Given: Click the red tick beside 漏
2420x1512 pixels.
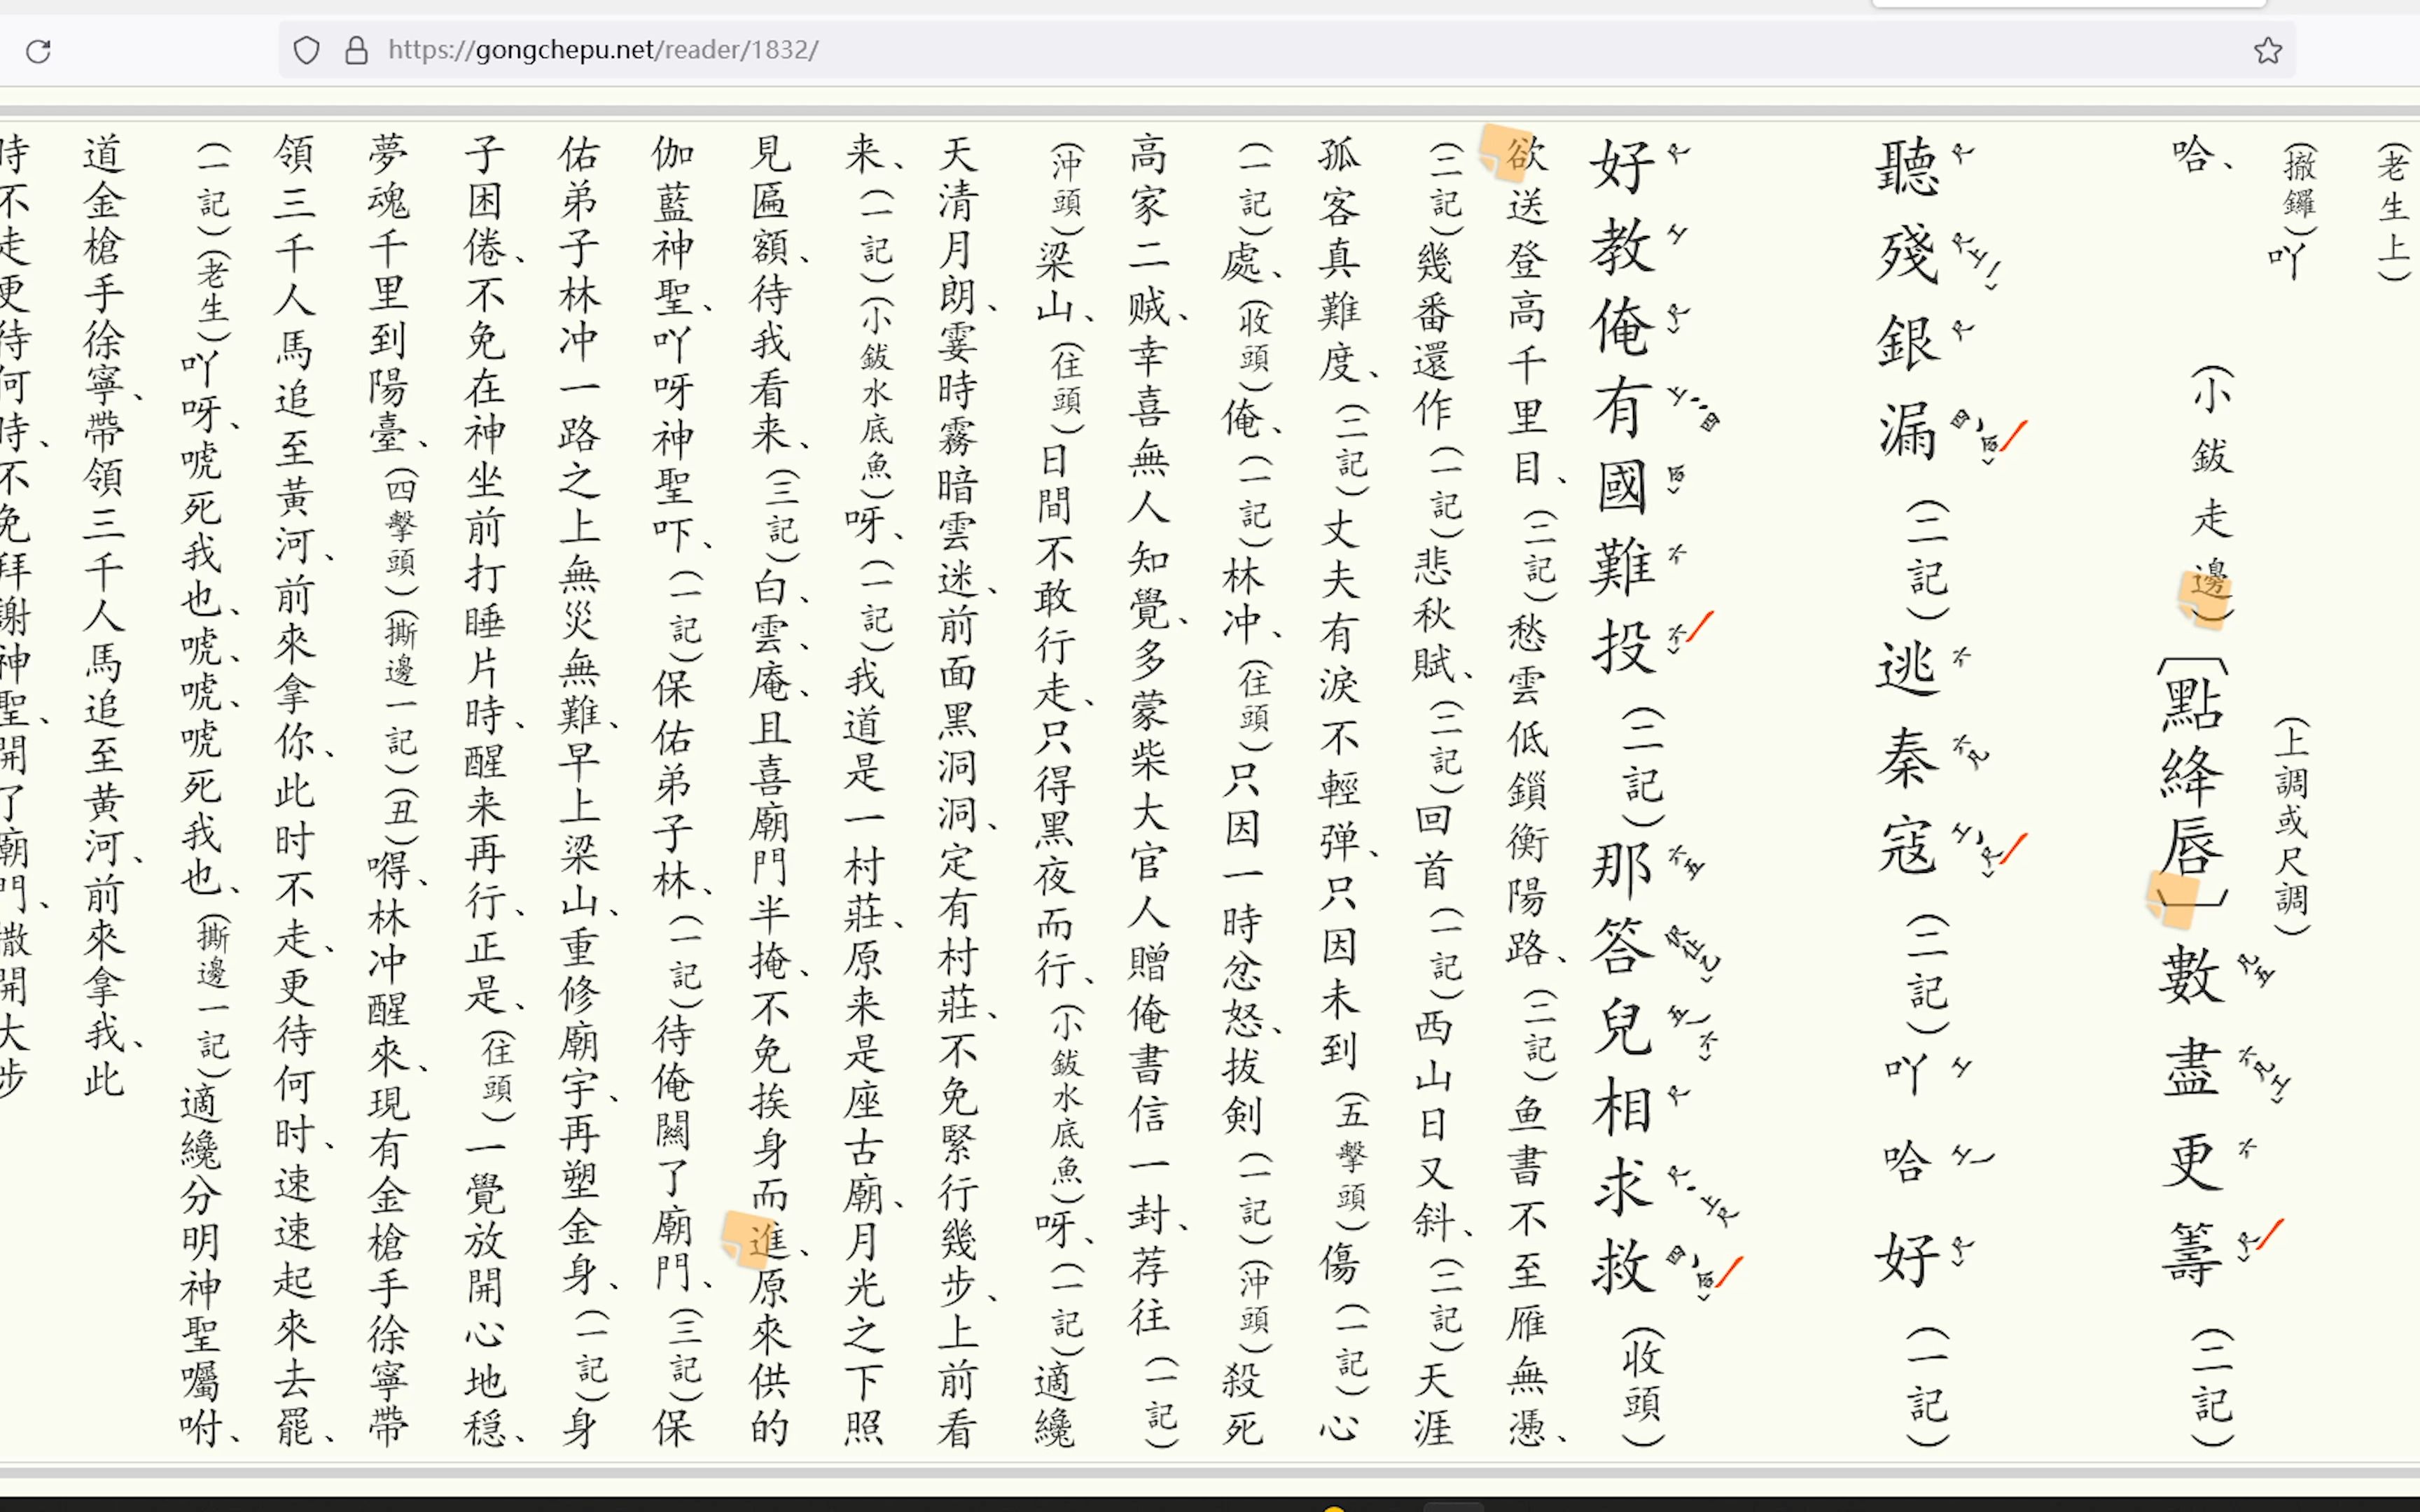Looking at the screenshot, I should point(2014,436).
